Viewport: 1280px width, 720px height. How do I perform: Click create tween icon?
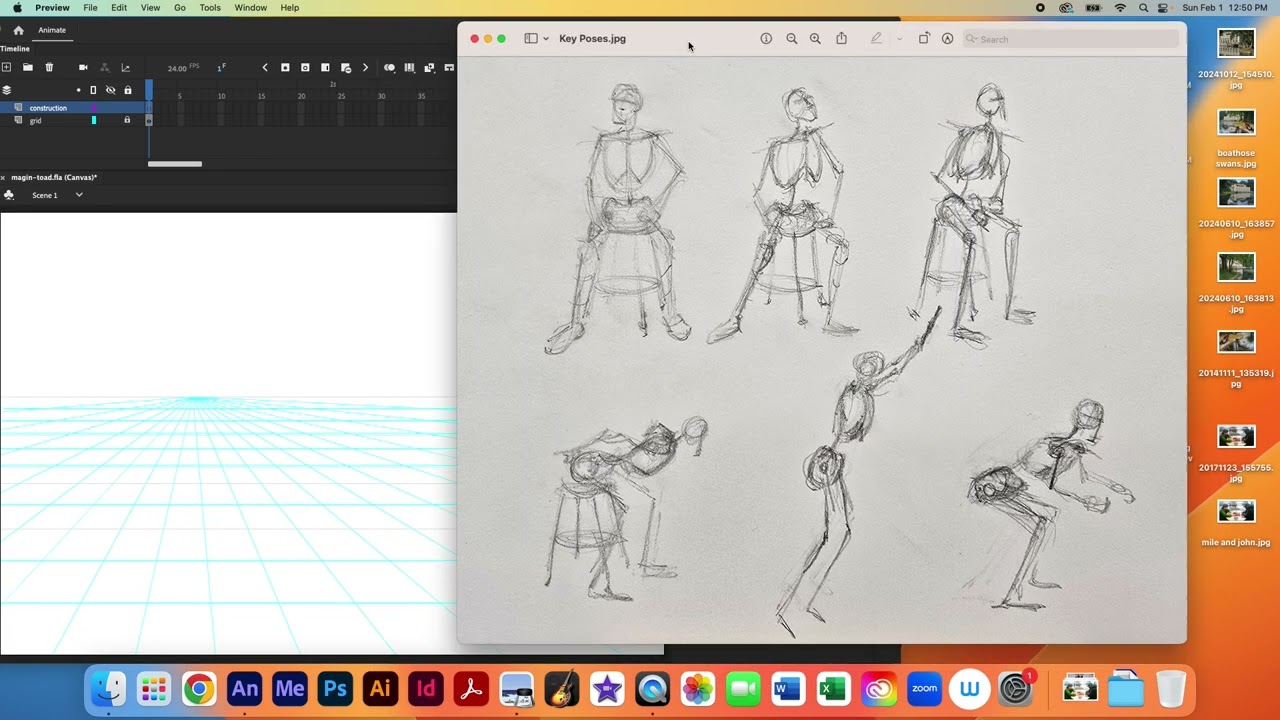click(x=429, y=67)
